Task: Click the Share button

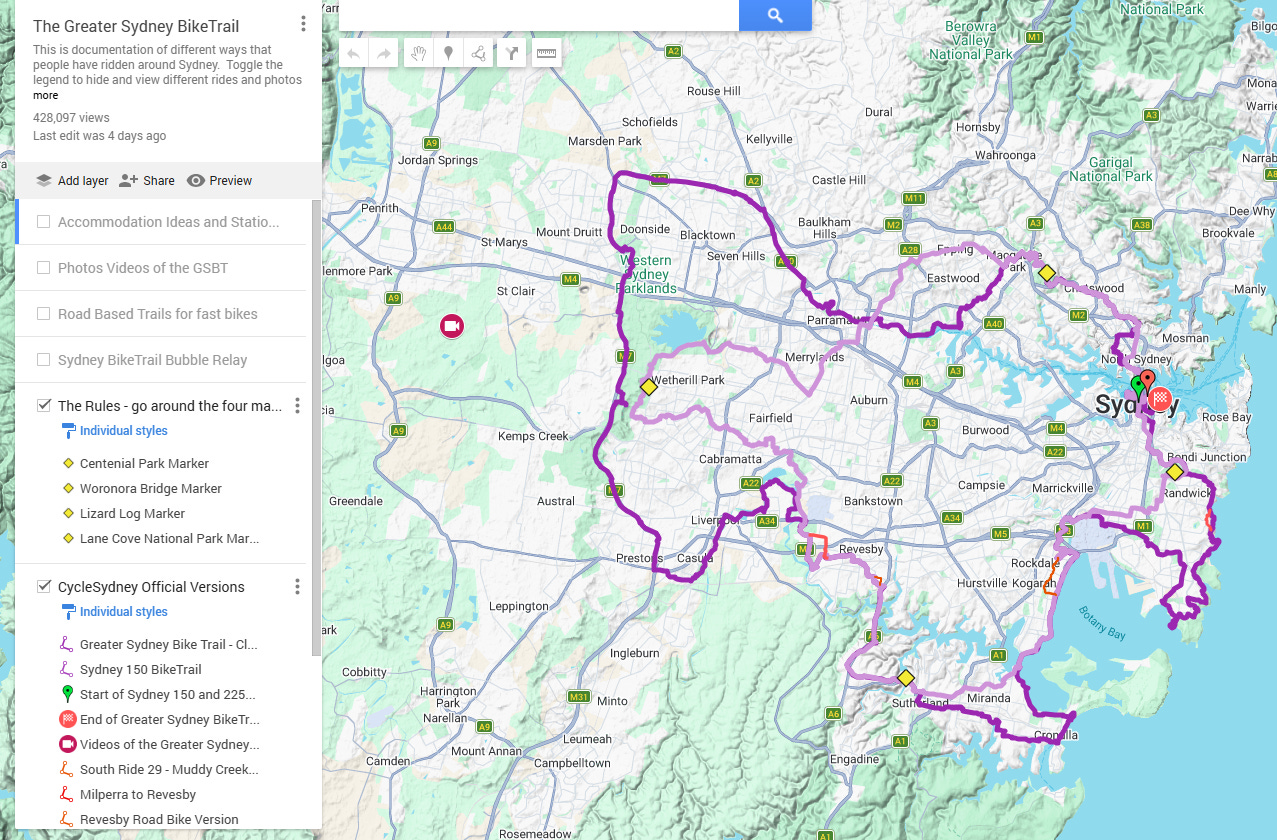Action: pos(147,181)
